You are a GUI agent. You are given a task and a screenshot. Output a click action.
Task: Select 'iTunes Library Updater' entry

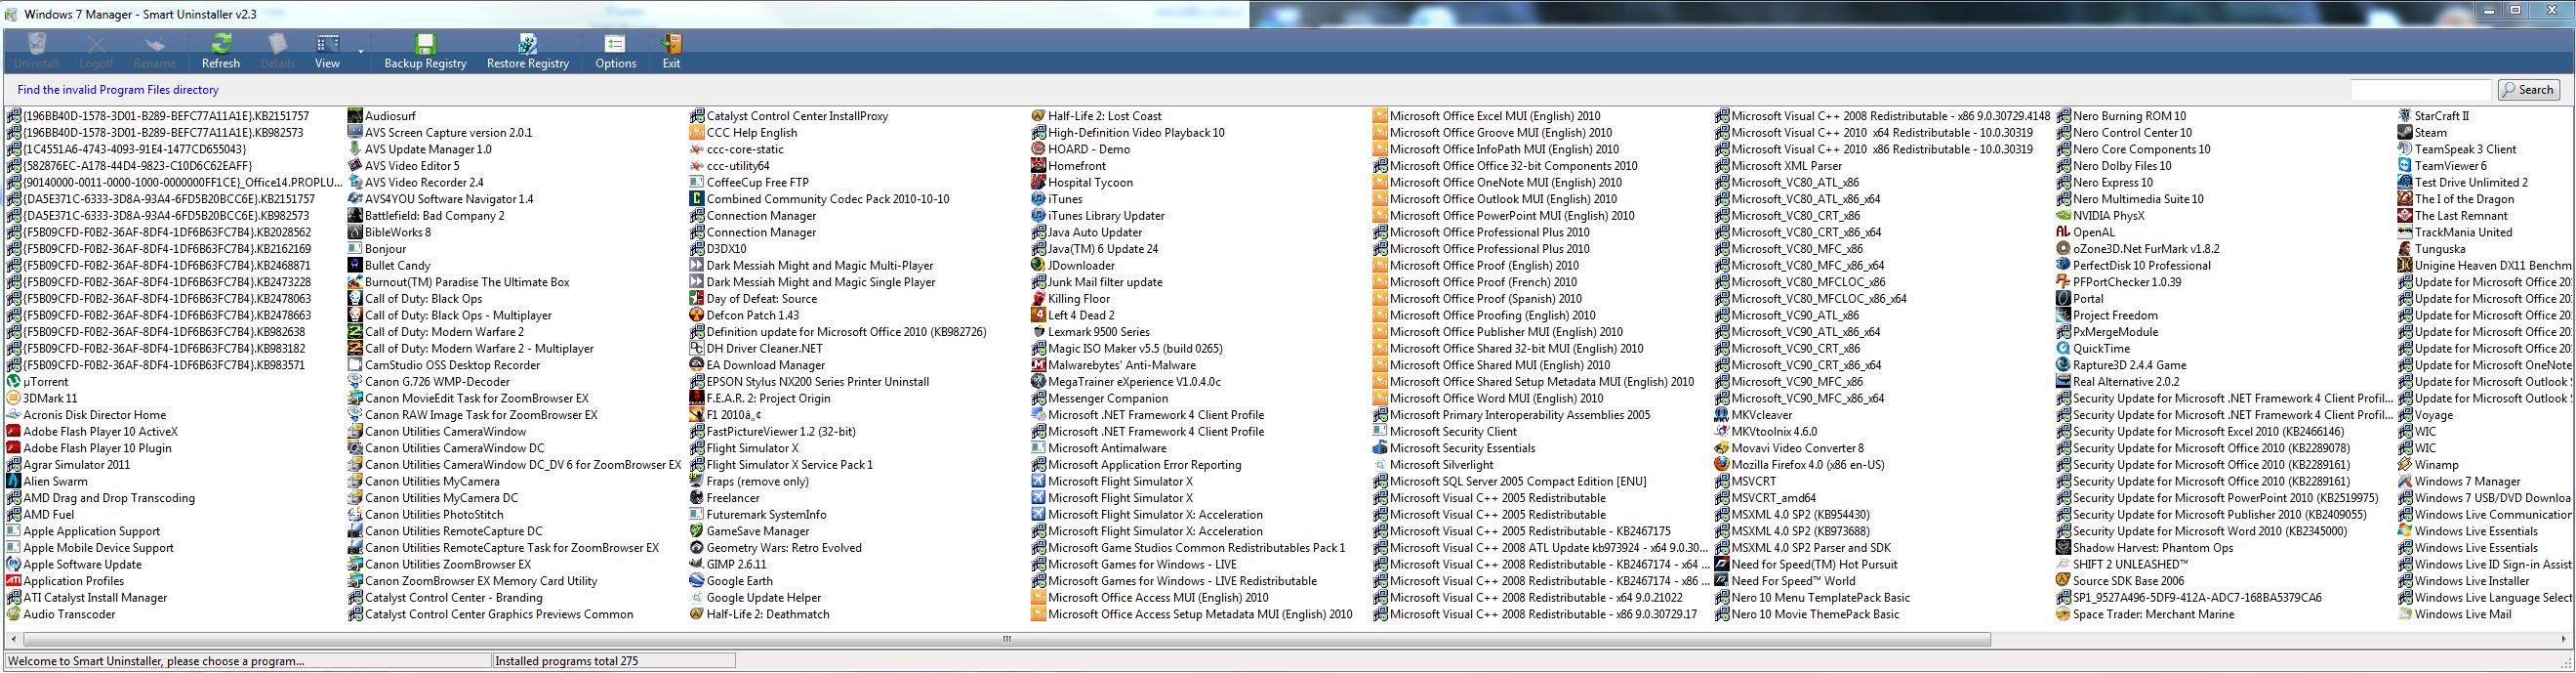tap(1098, 216)
